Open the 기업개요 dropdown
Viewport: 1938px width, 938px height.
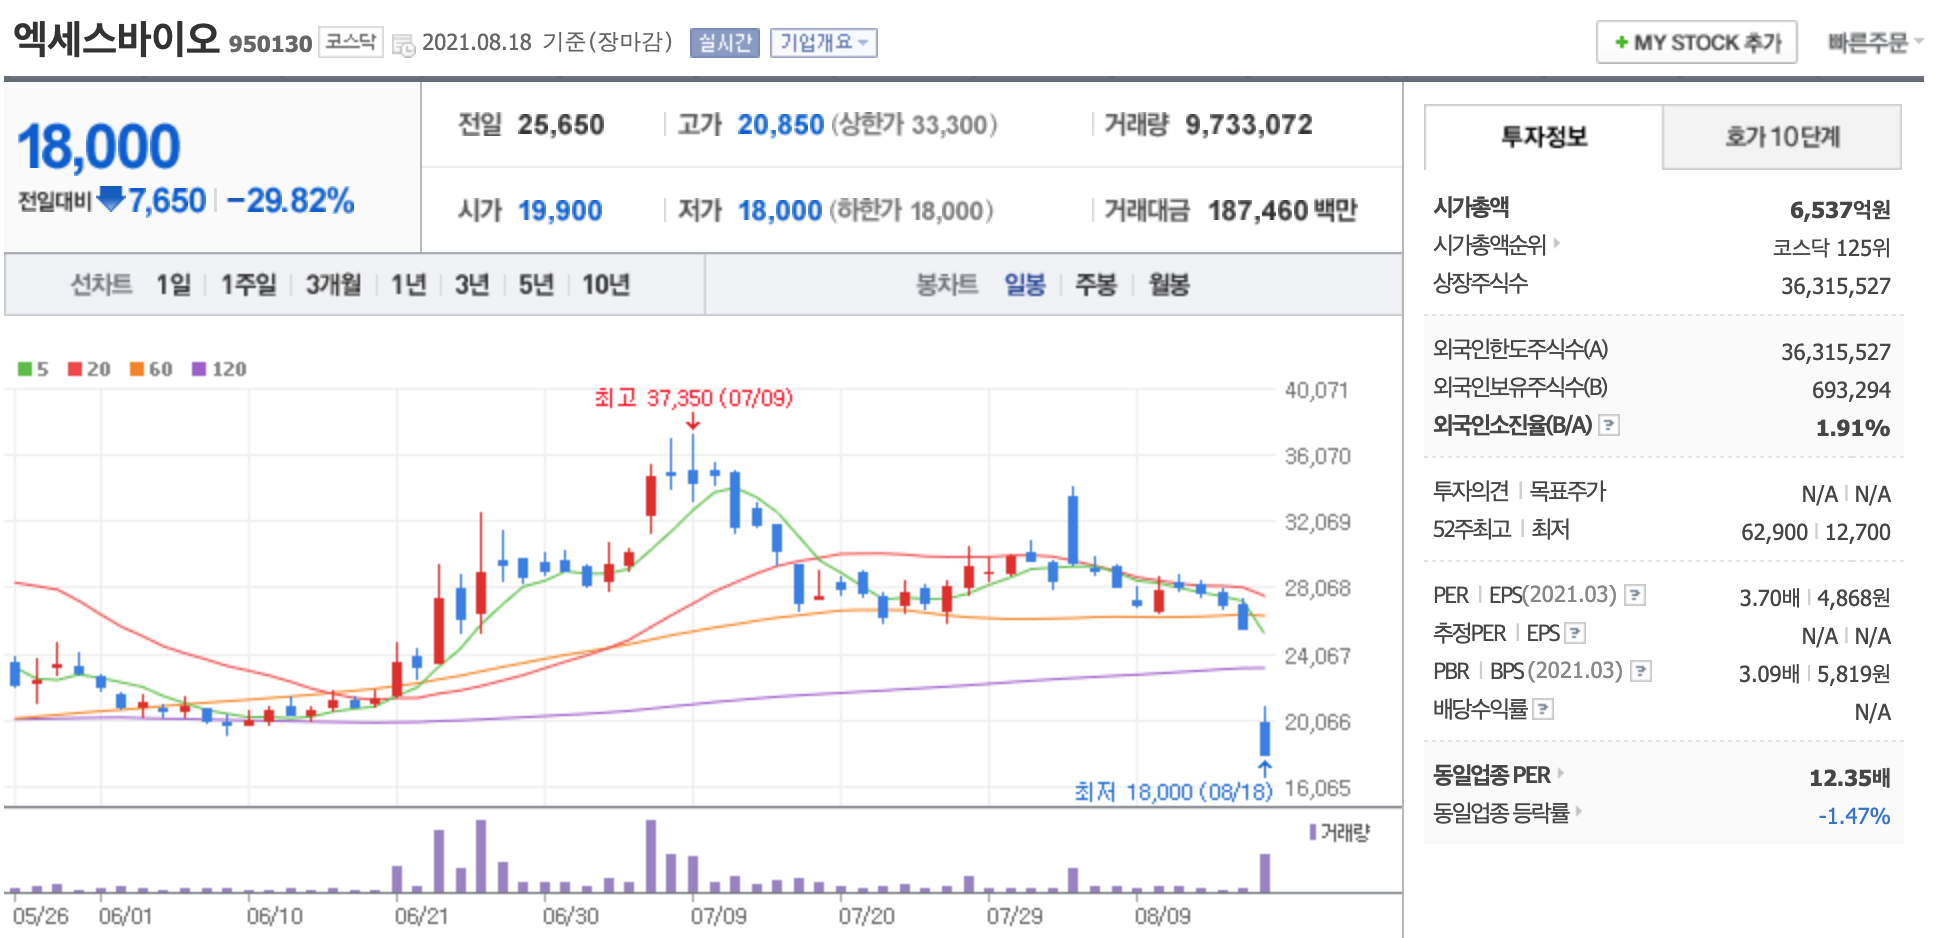[x=823, y=43]
